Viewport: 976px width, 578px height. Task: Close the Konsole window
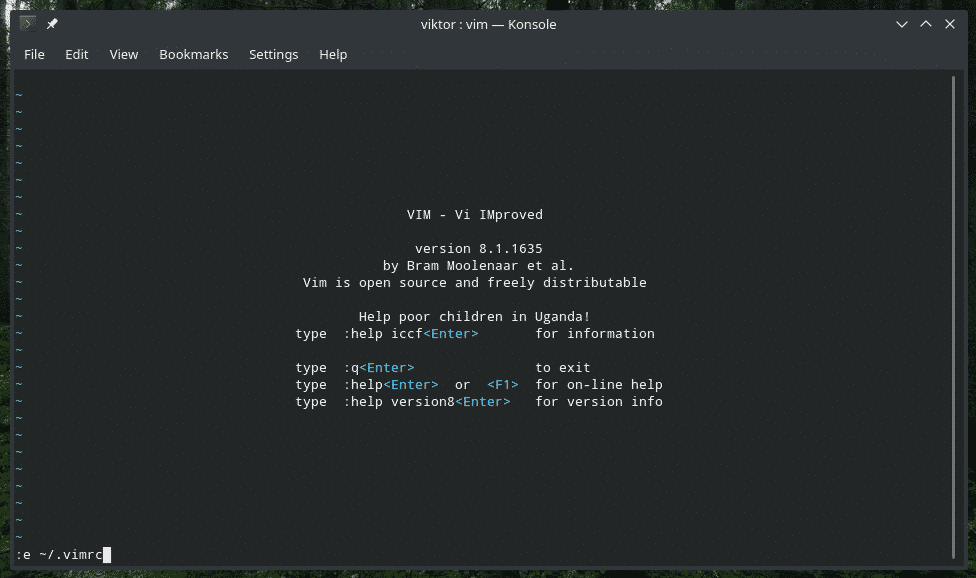[950, 24]
